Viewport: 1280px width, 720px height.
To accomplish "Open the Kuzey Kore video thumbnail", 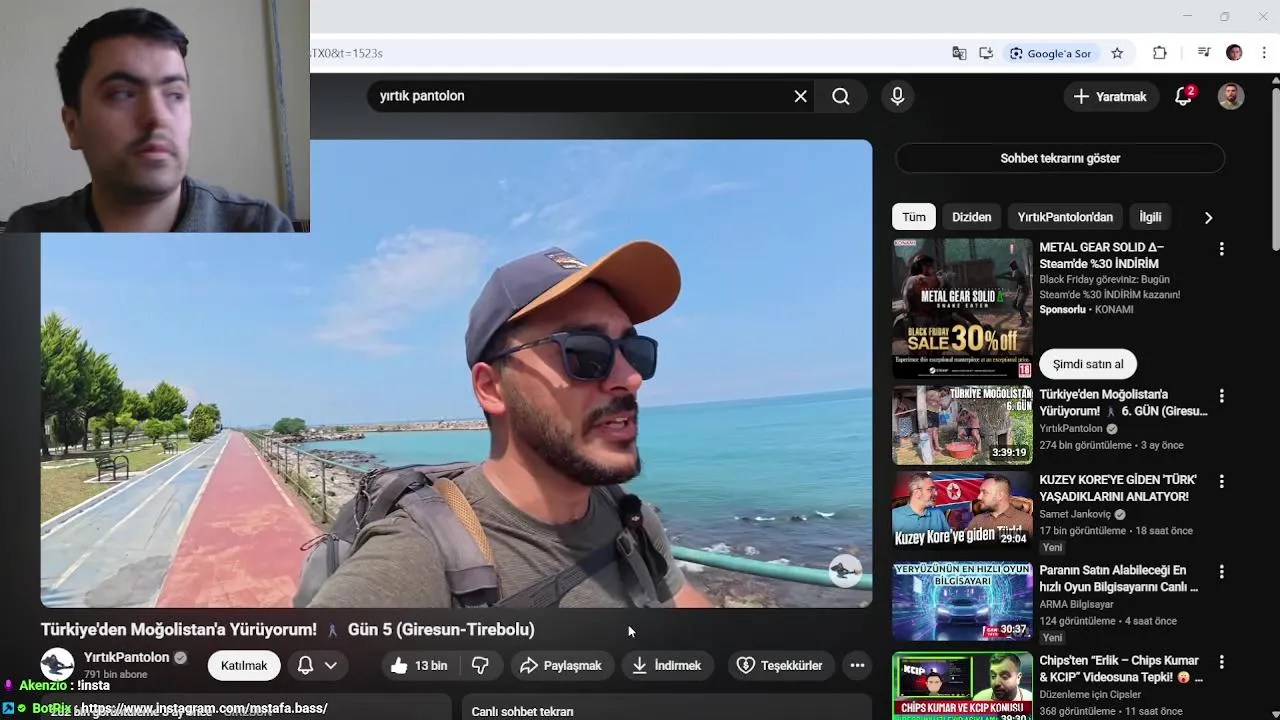I will pos(962,510).
